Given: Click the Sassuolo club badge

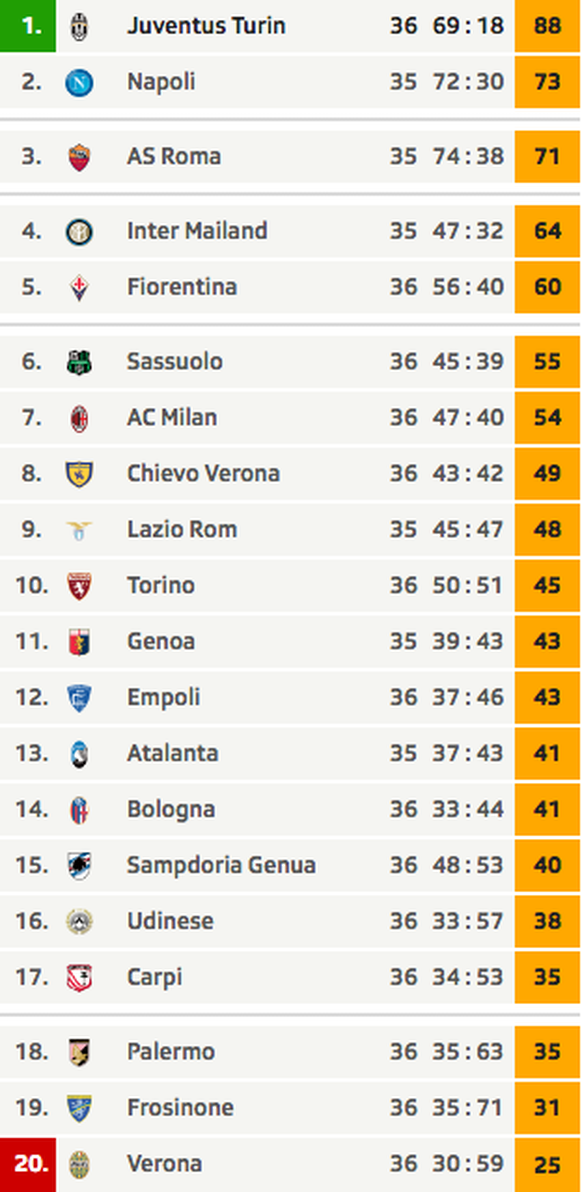Looking at the screenshot, I should (79, 361).
